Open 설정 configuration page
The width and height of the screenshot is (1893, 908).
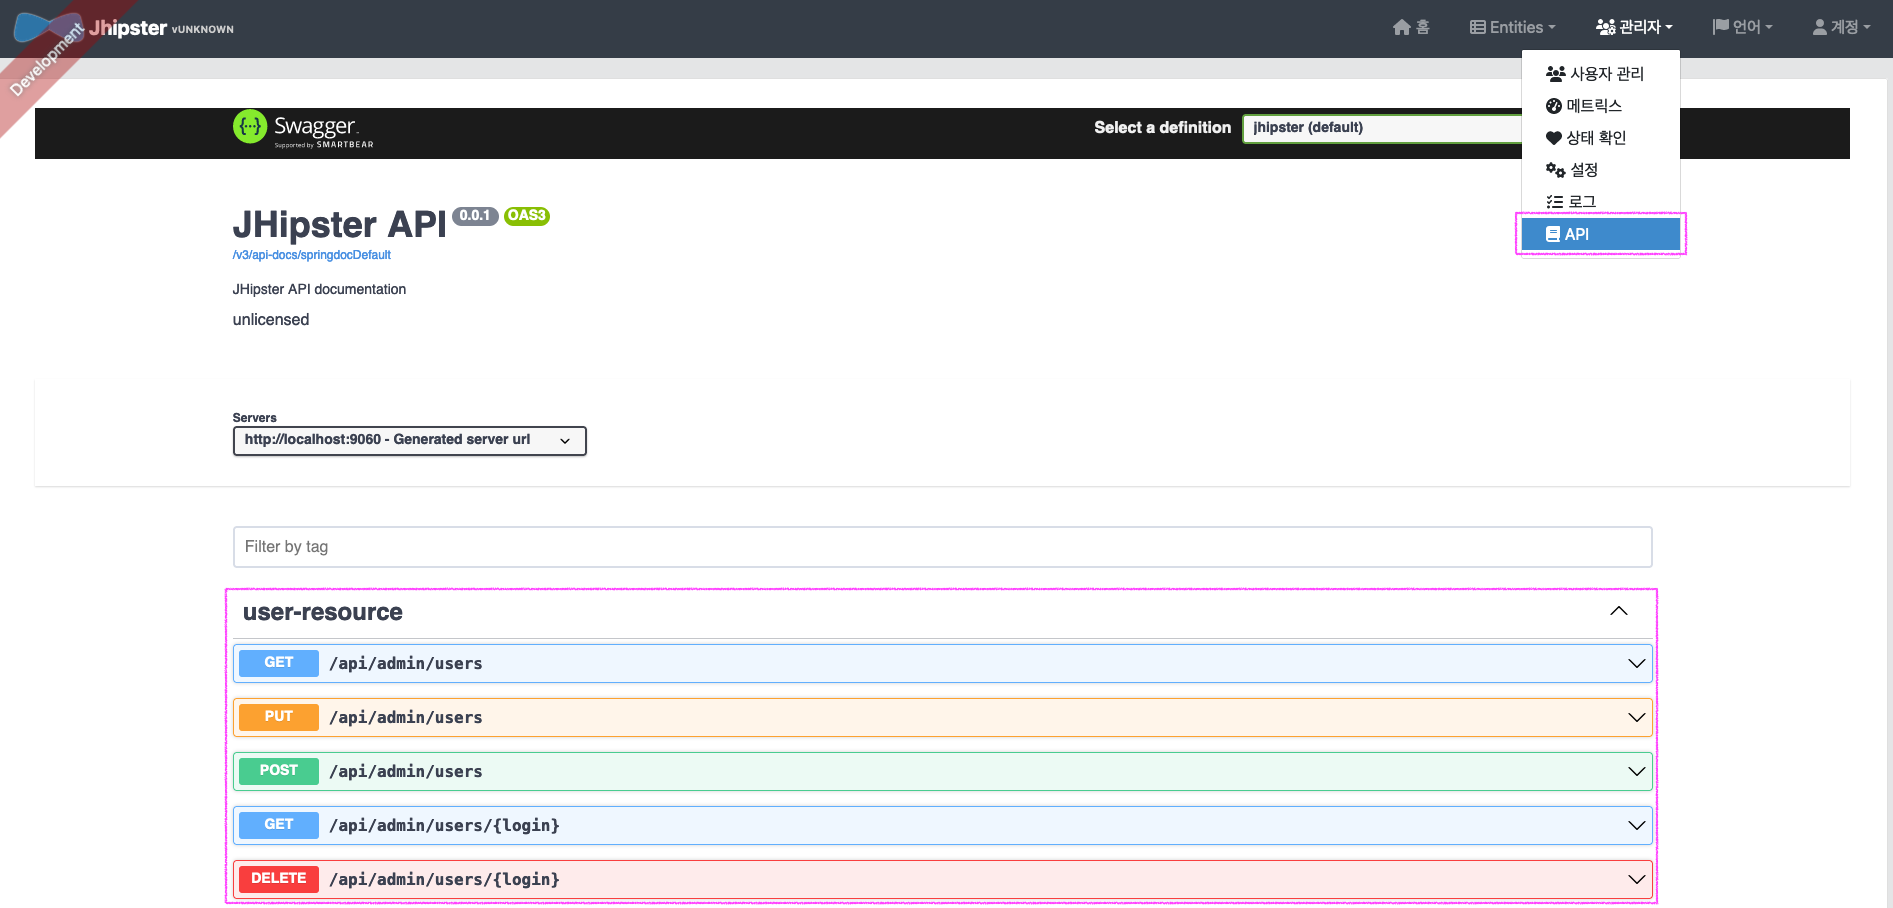[1600, 170]
